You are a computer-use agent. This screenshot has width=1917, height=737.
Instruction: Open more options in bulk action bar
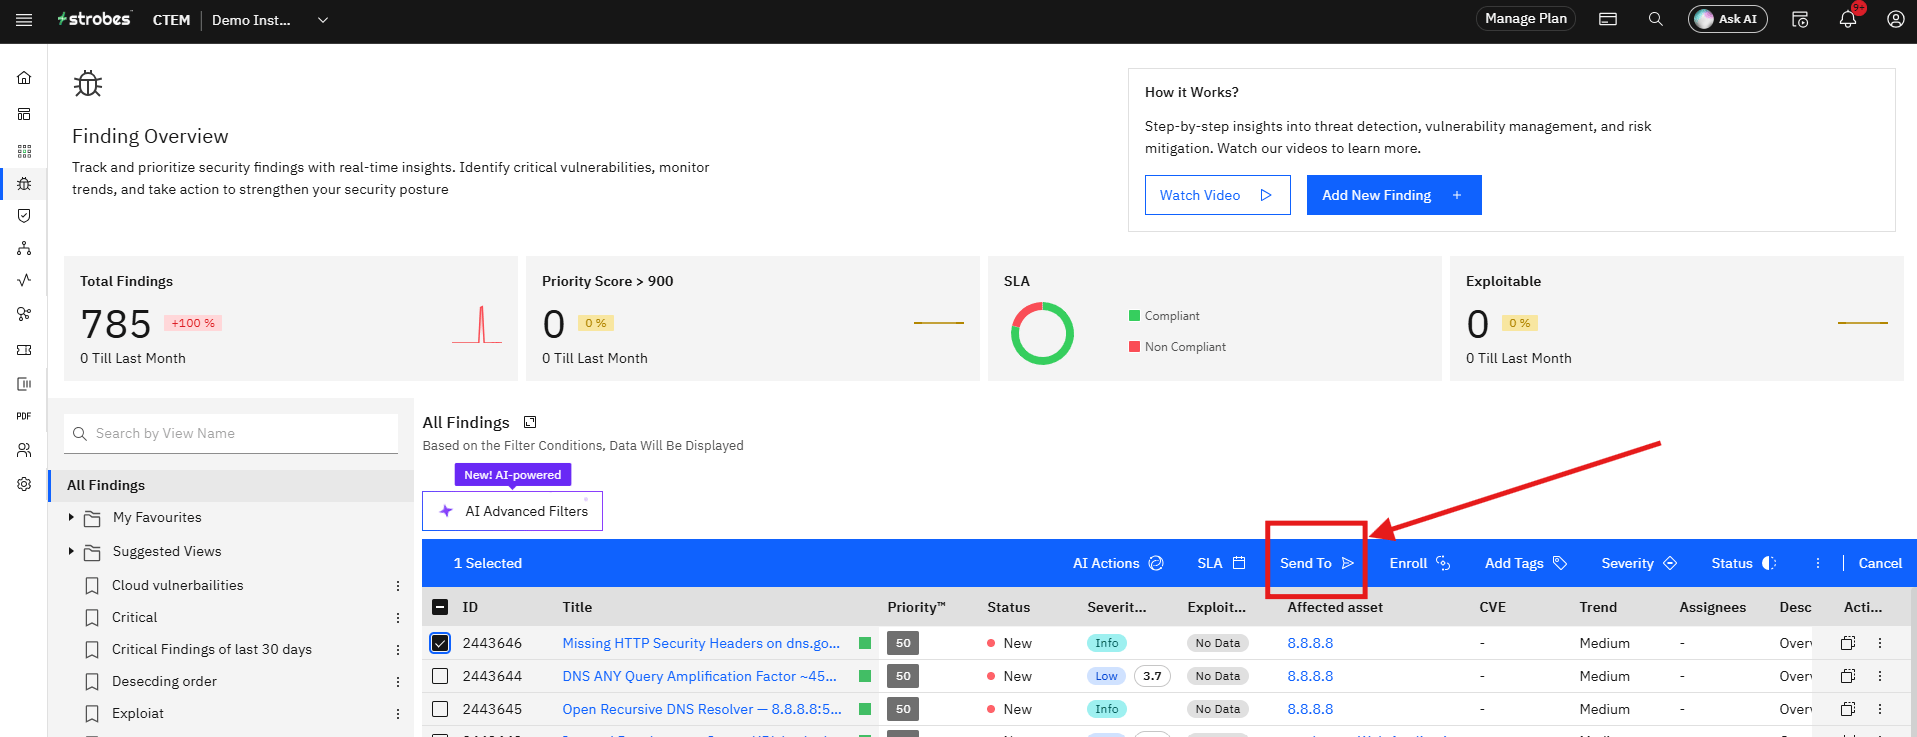point(1818,563)
